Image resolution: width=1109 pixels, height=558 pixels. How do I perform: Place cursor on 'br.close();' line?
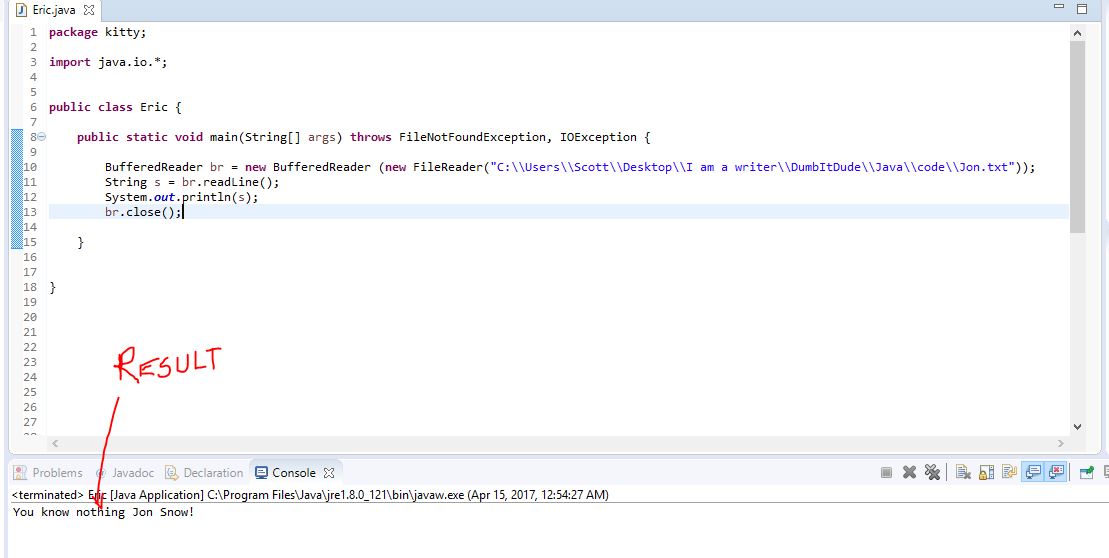(144, 212)
